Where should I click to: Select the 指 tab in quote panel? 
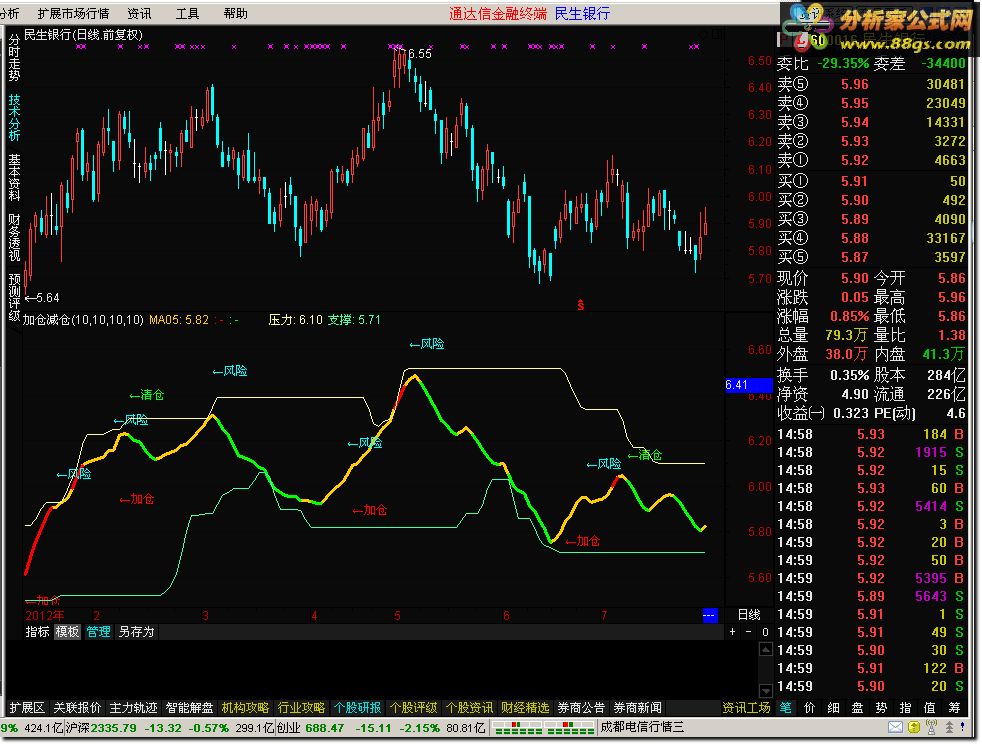[906, 708]
